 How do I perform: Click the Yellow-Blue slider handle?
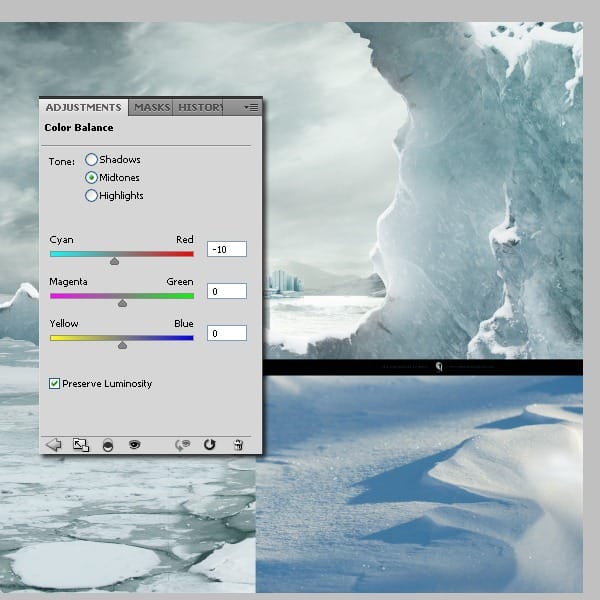tap(122, 344)
